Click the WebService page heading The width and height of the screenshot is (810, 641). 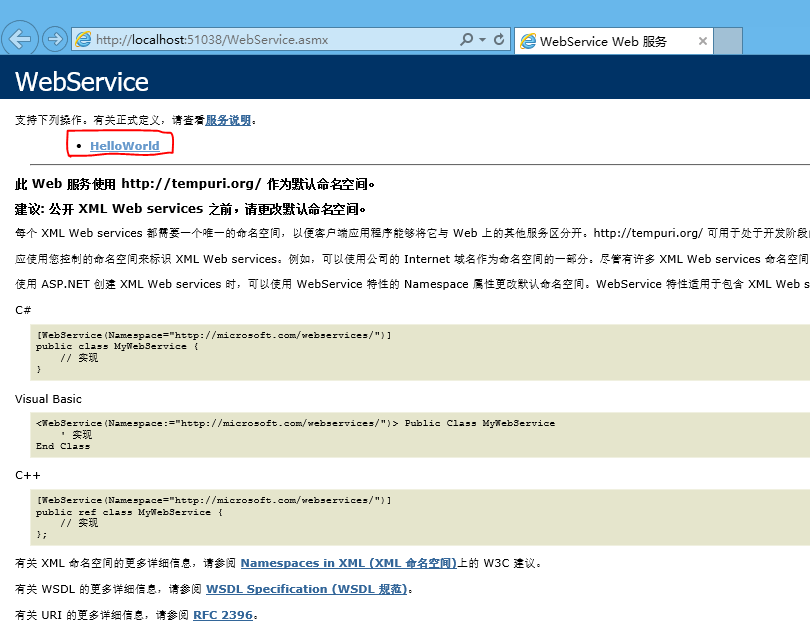tap(82, 82)
